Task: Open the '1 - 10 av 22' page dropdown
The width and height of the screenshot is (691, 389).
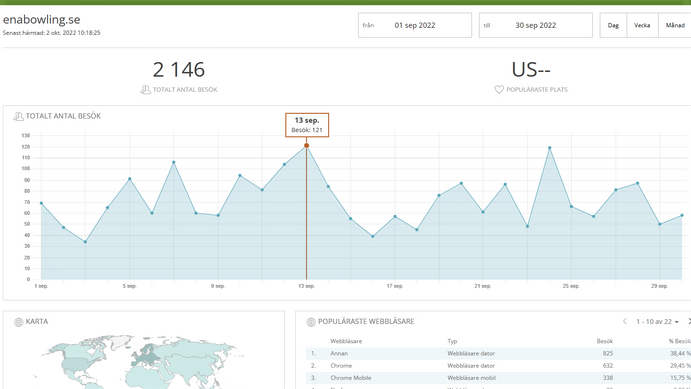Action: tap(658, 322)
